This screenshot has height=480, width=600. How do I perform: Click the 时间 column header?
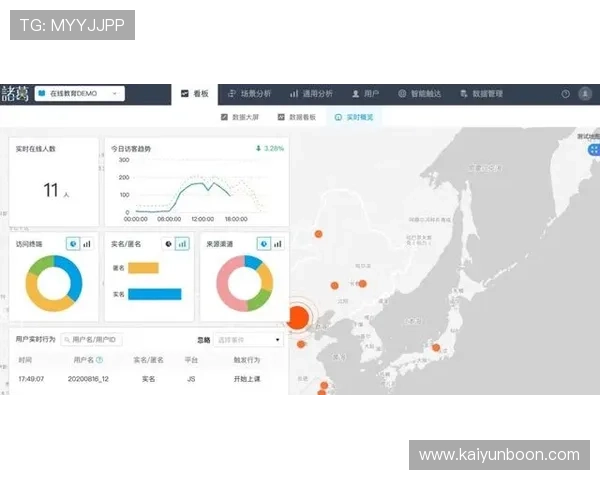(x=25, y=360)
